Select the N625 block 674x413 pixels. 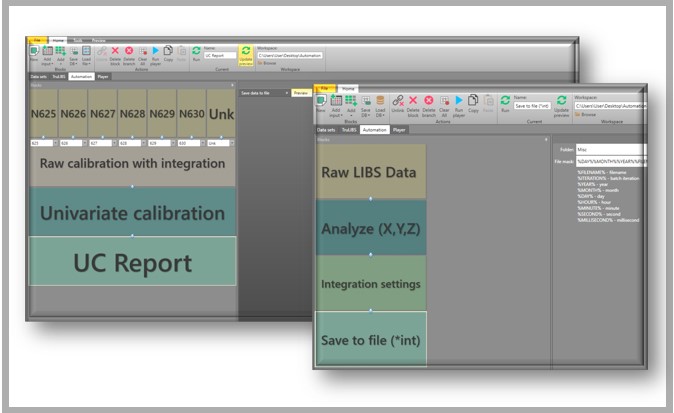(43, 113)
